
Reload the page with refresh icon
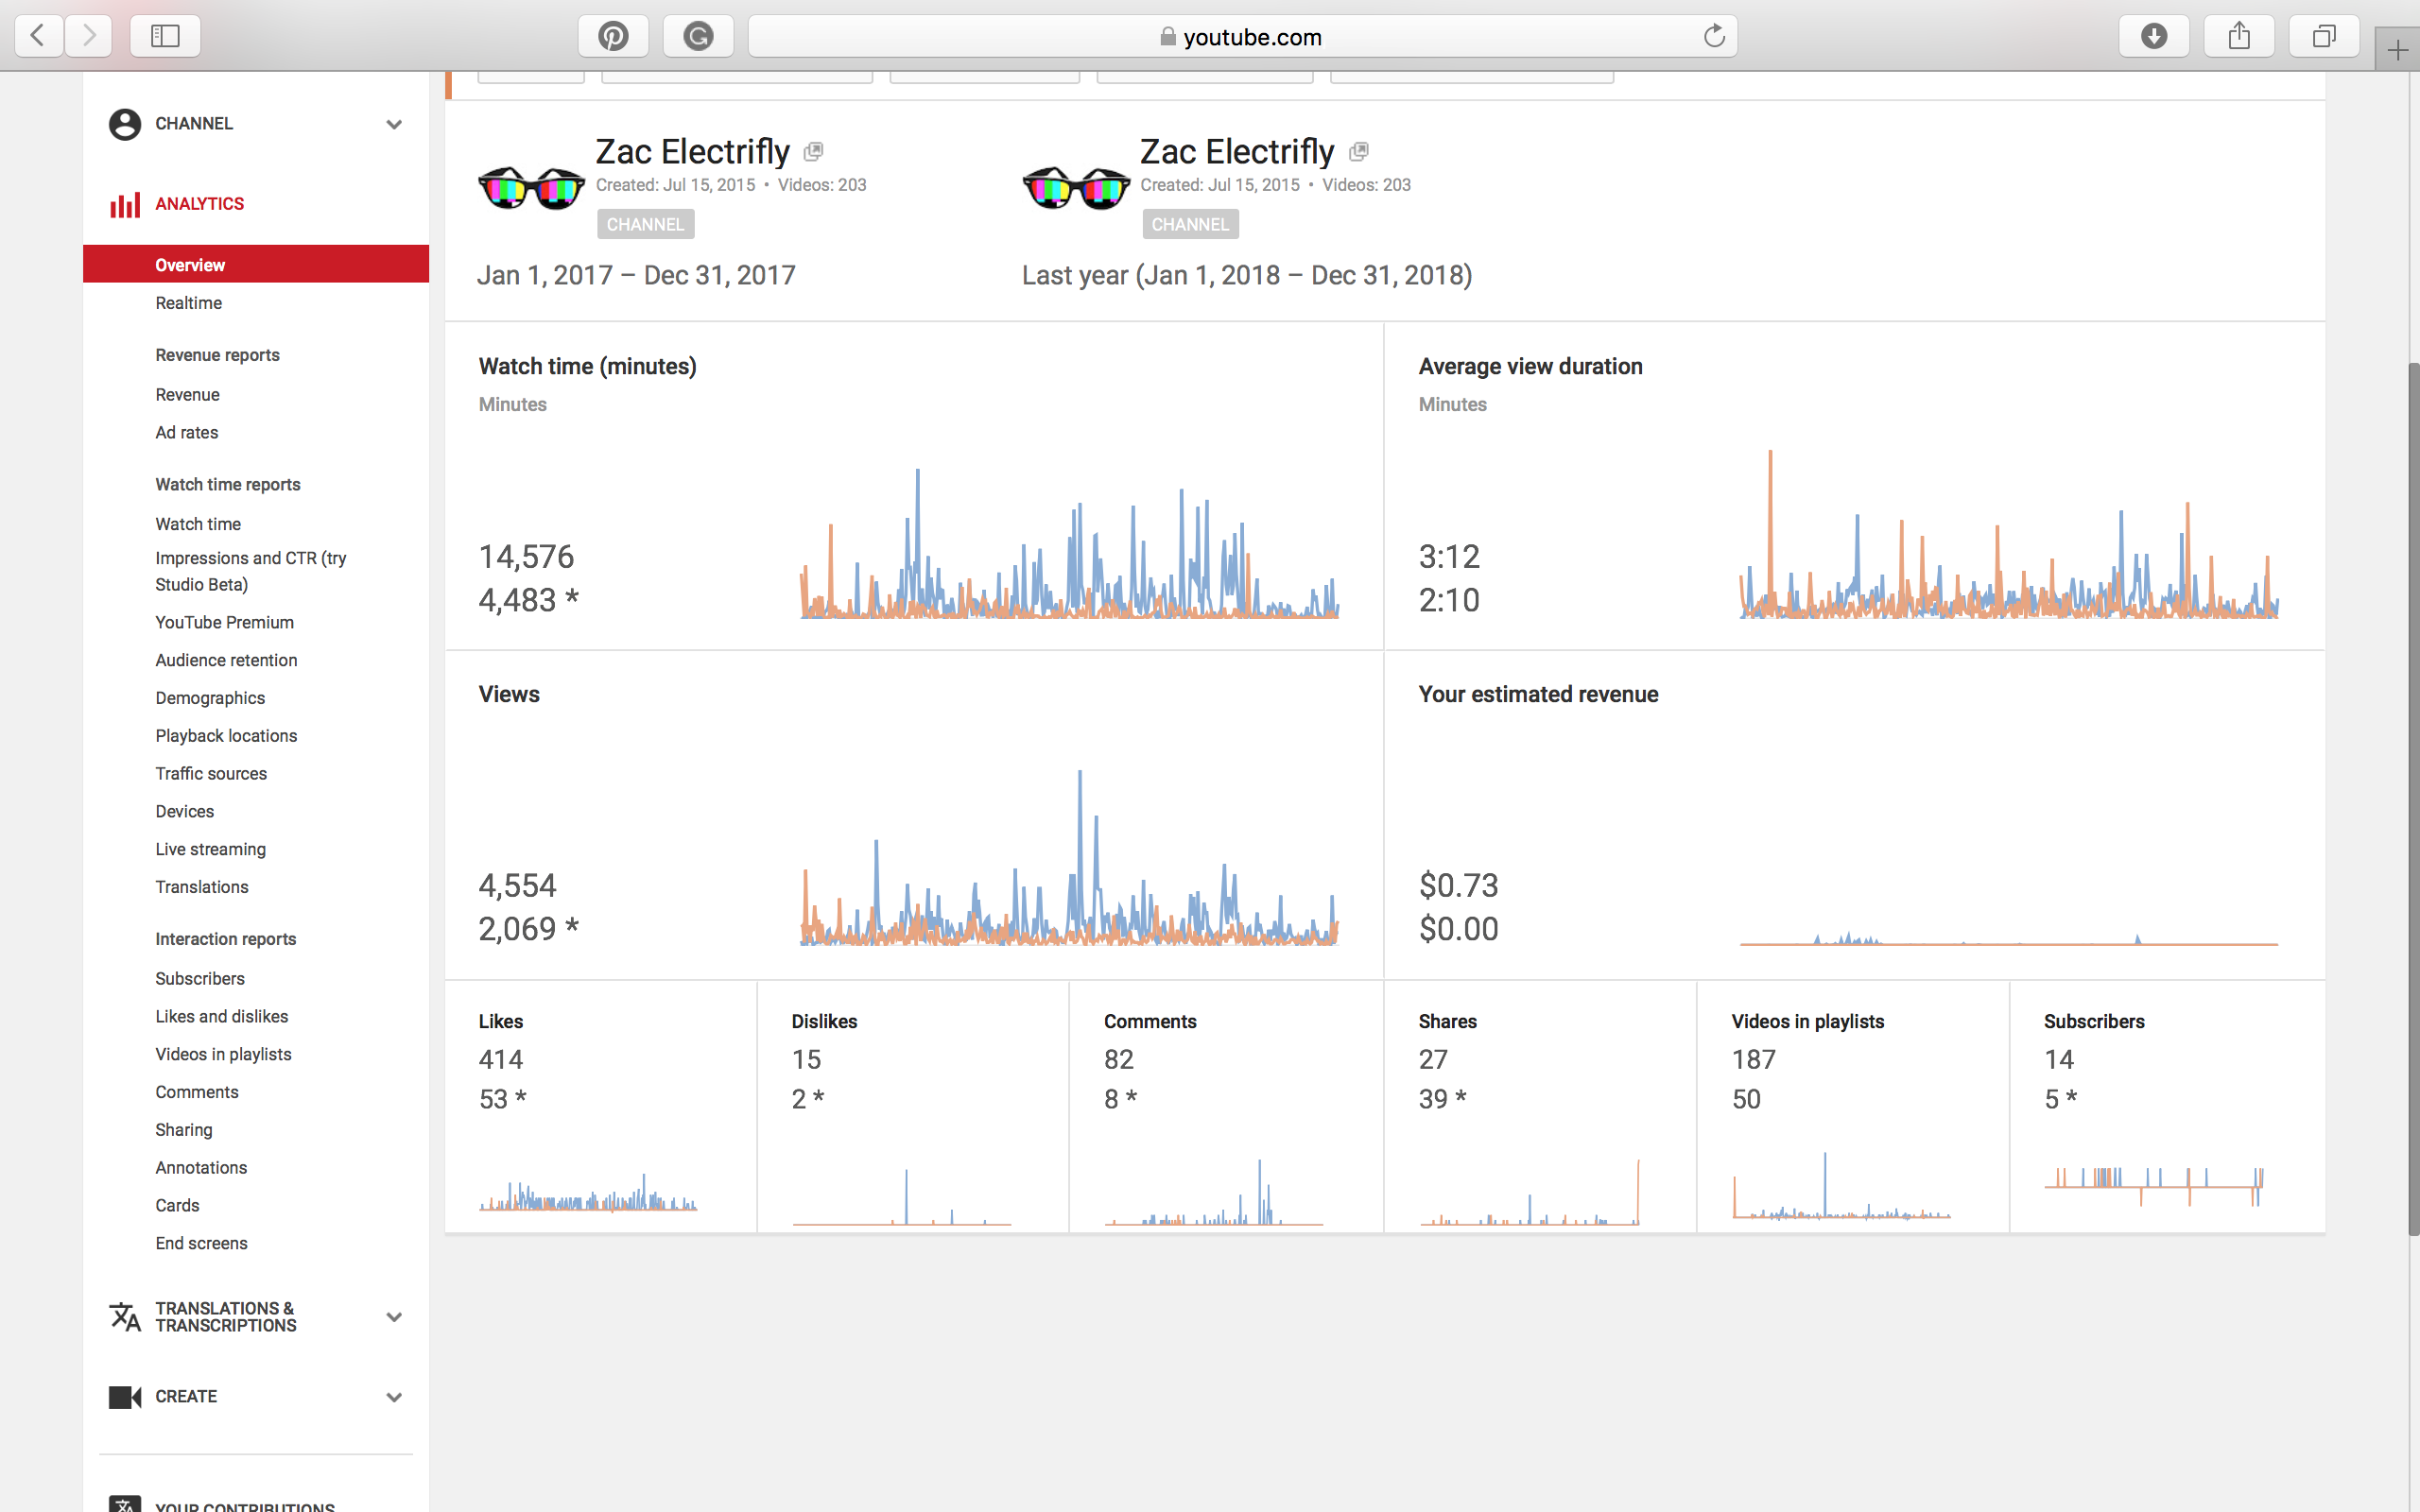point(1714,37)
